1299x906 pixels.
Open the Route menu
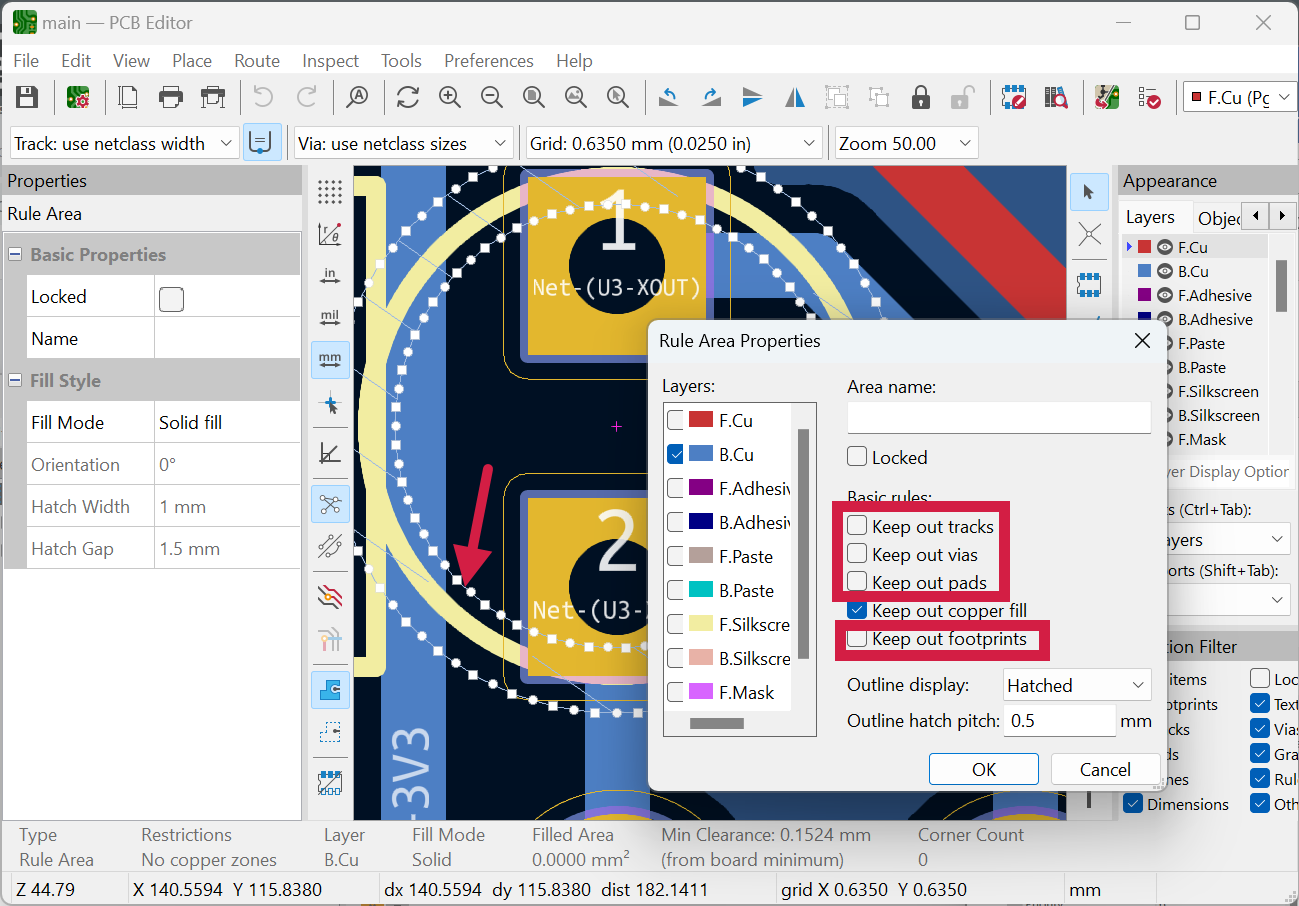257,61
